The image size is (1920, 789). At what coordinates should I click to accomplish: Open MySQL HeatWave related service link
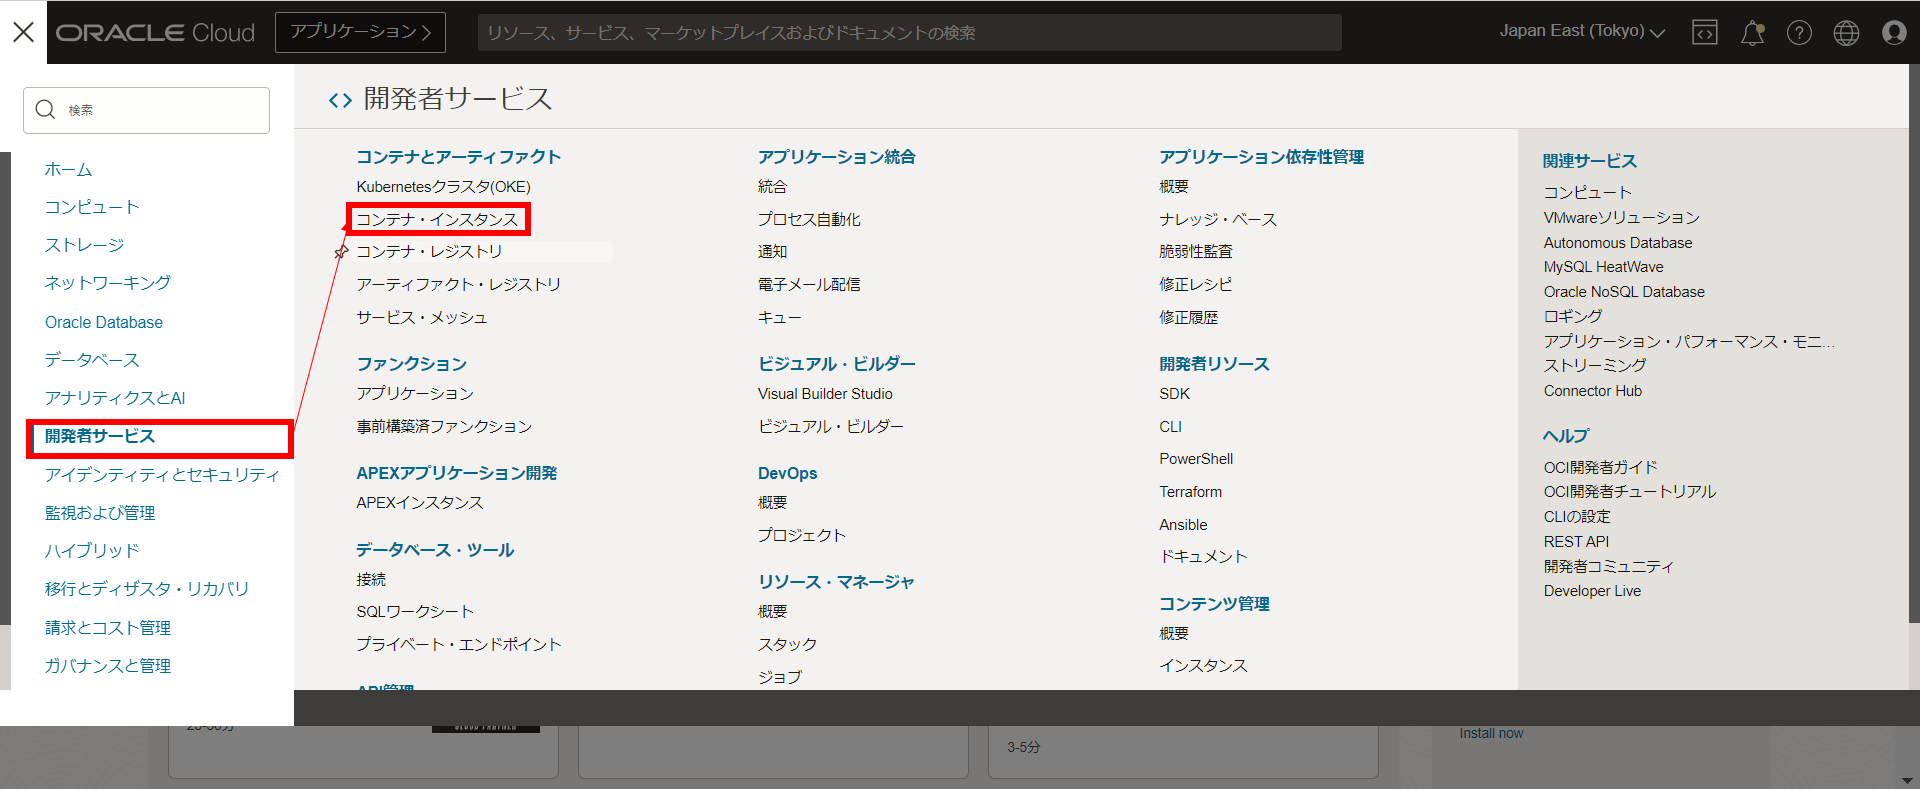(x=1603, y=267)
